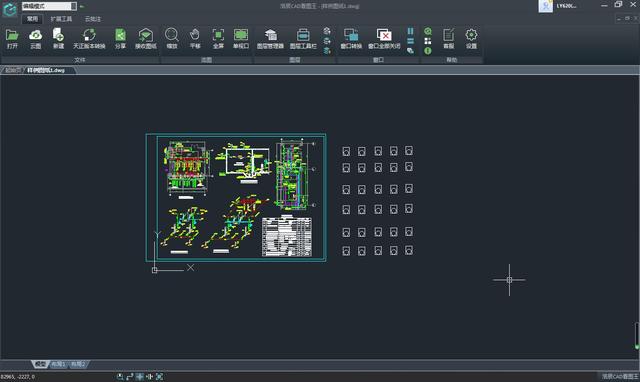Switch to 单视口 single viewport

[241, 39]
